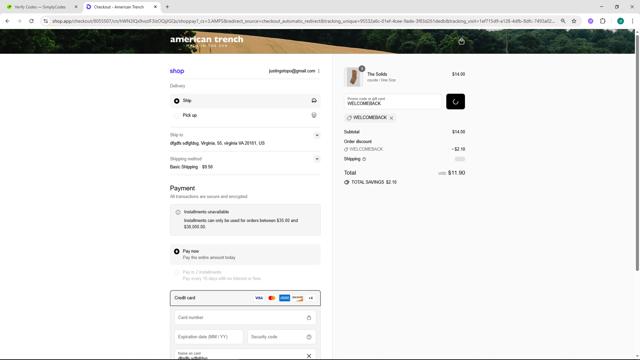Open the account options menu beside email
This screenshot has height=360, width=640.
(x=319, y=71)
